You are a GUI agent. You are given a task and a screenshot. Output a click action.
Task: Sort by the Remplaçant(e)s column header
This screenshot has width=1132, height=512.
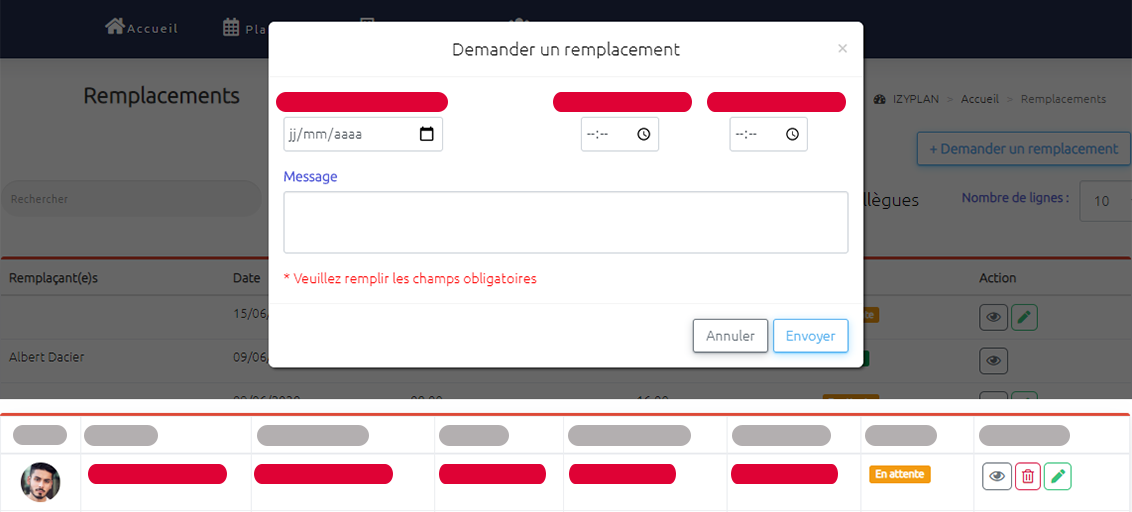click(x=53, y=278)
